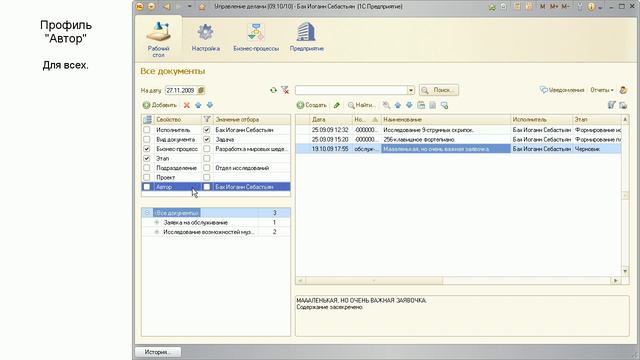The image size is (640, 360).
Task: Open the Бизнес-процессы section
Action: coord(256,38)
